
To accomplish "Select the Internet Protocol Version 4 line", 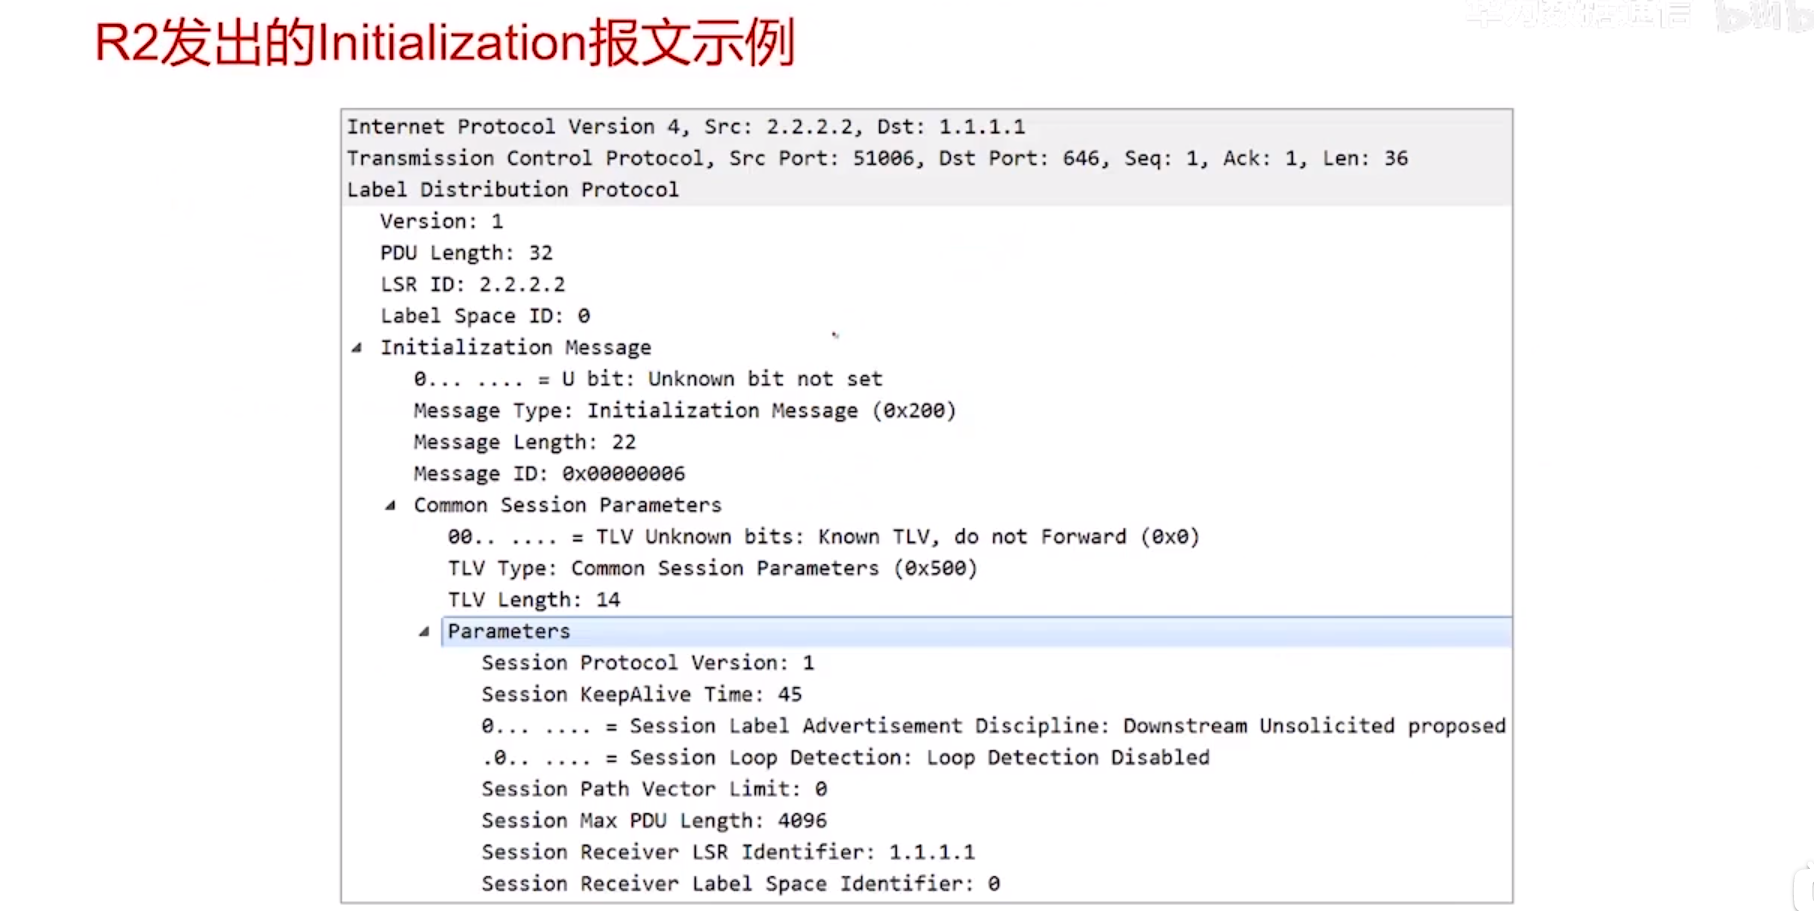I will pos(686,127).
